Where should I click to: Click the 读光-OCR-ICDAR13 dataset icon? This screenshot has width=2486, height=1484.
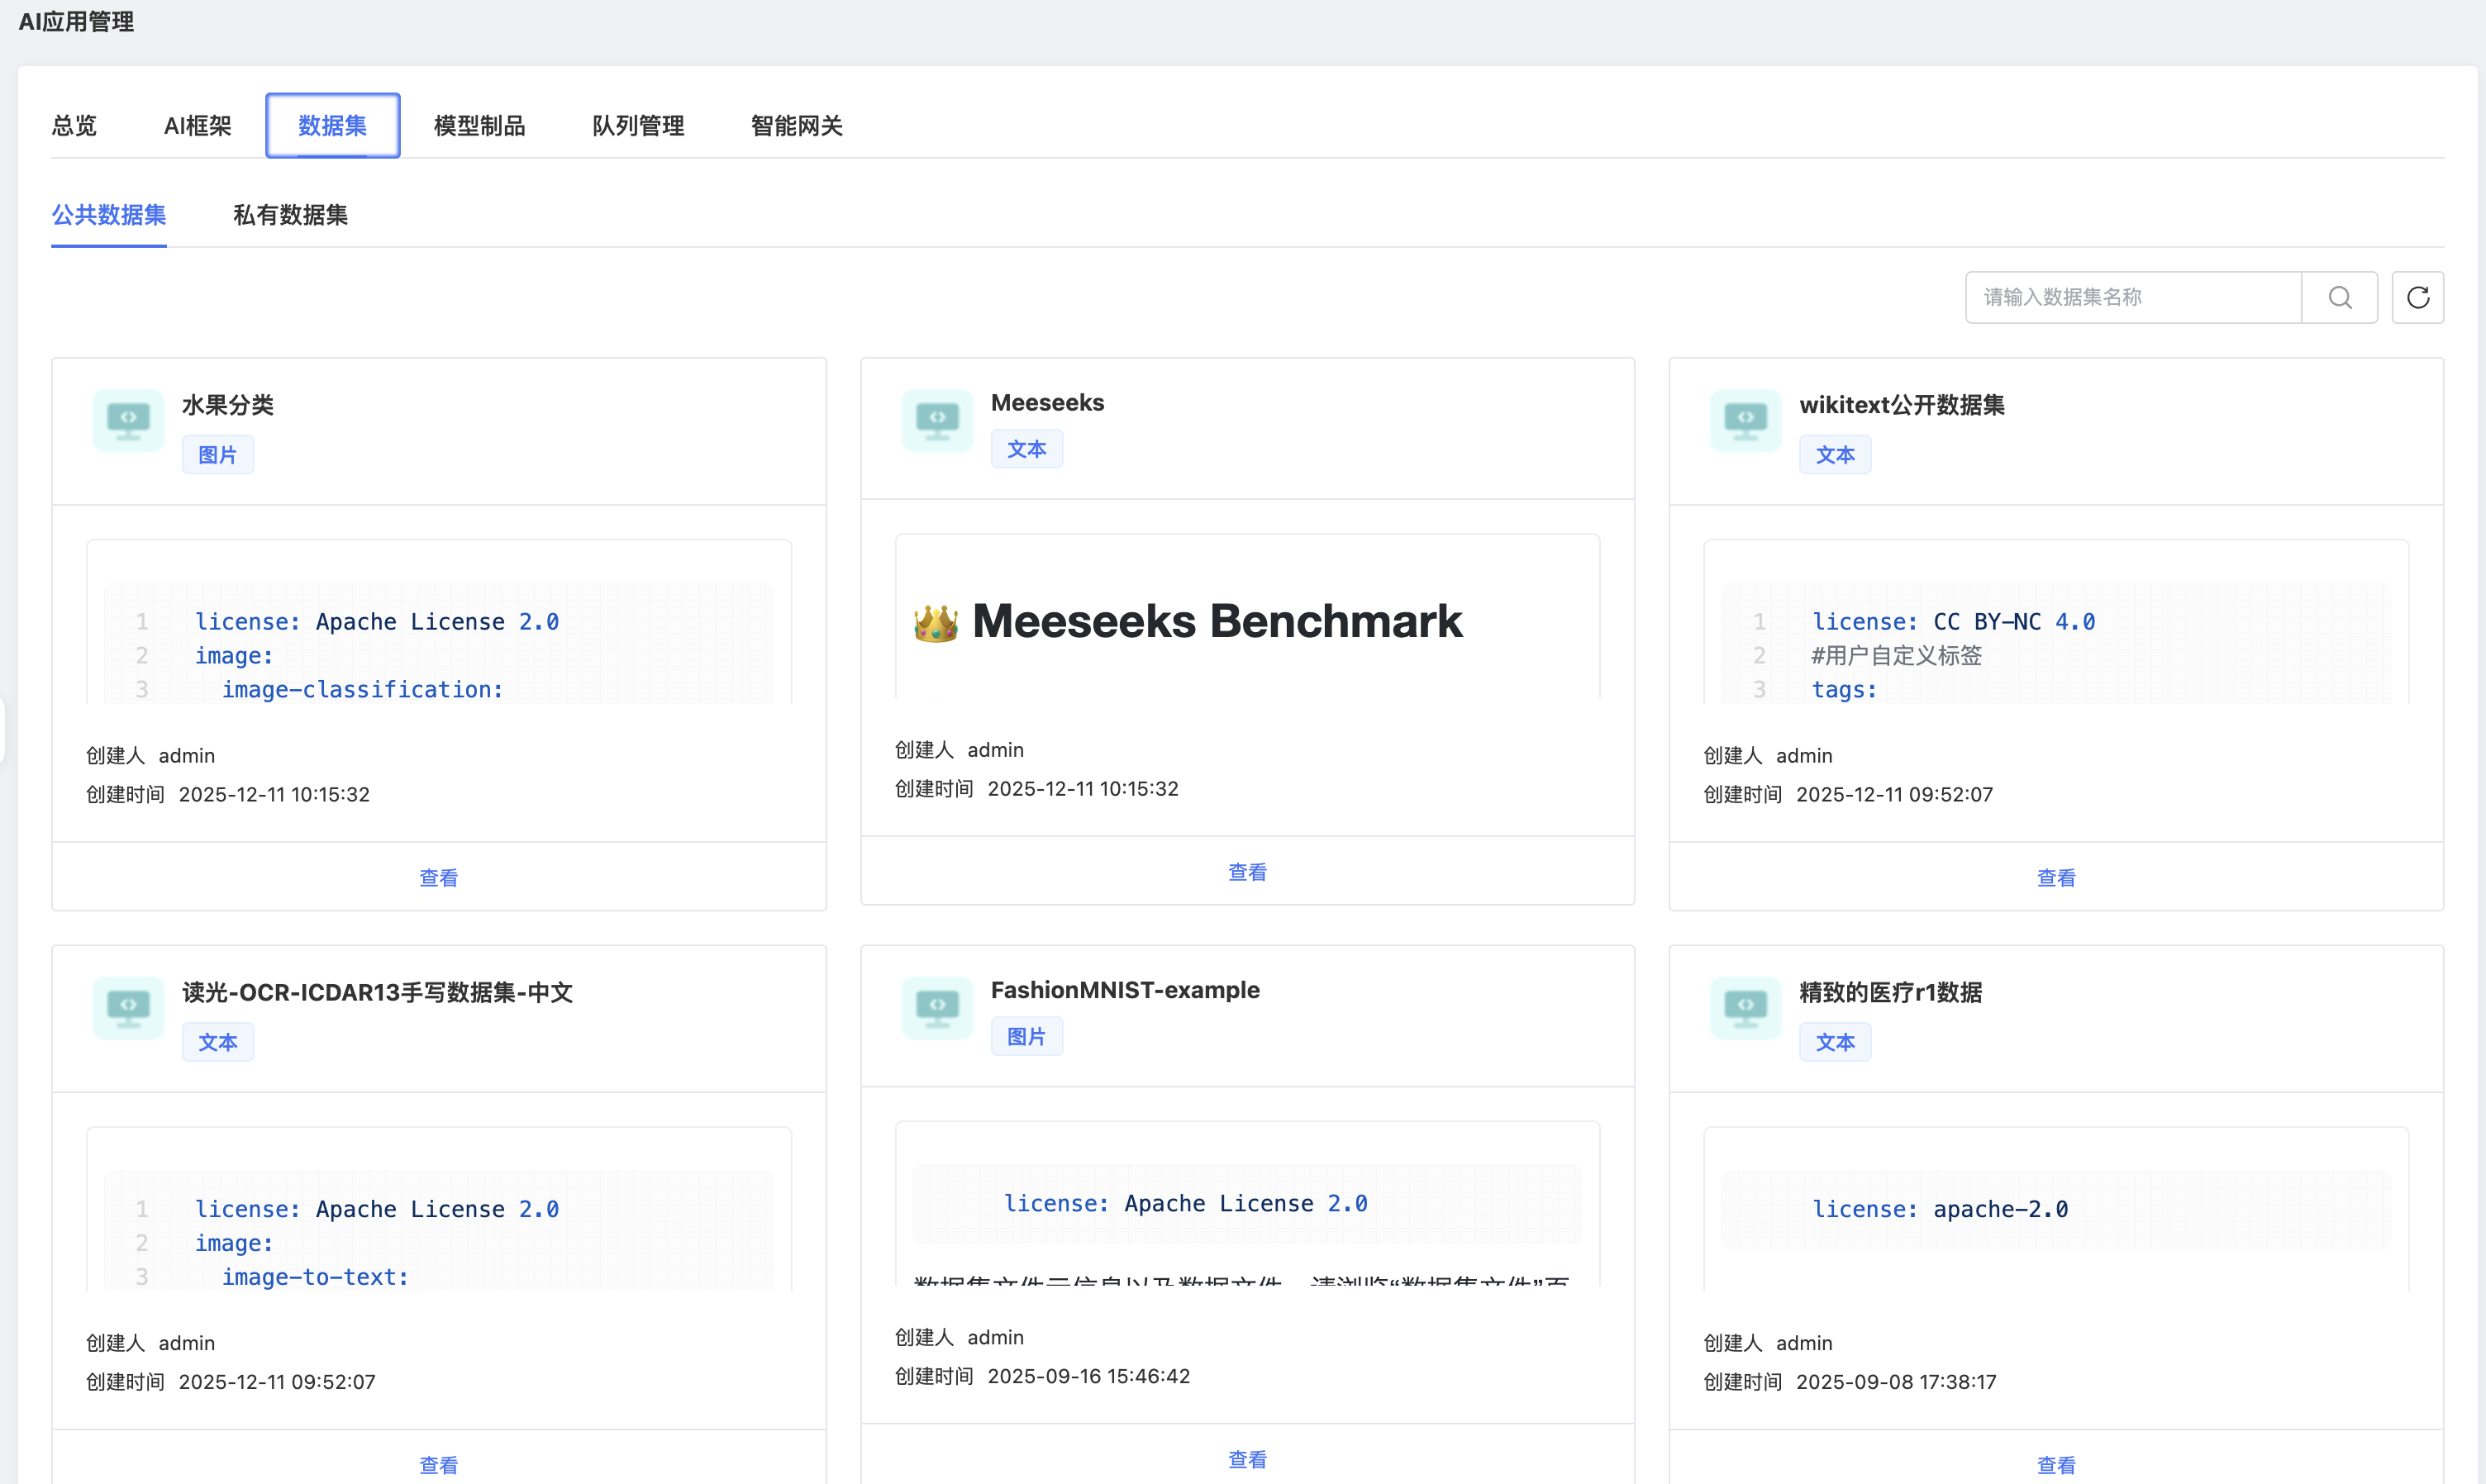point(128,1007)
